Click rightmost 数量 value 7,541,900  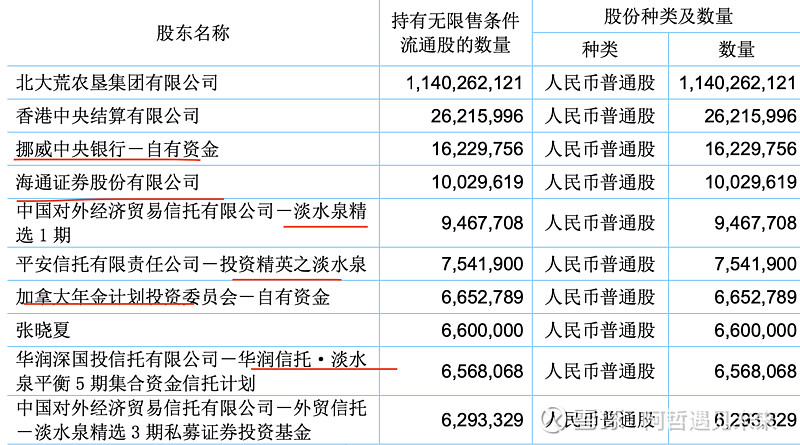(x=756, y=264)
